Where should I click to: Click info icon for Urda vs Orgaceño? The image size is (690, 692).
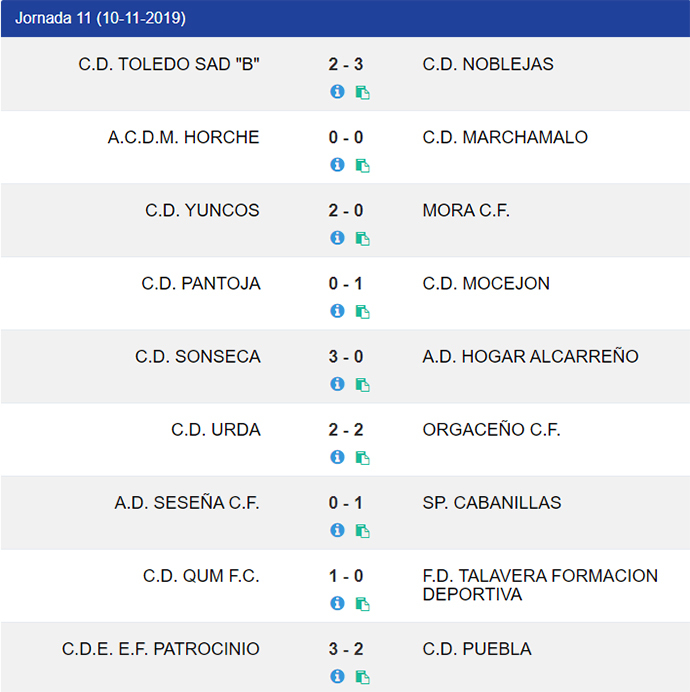tap(337, 457)
